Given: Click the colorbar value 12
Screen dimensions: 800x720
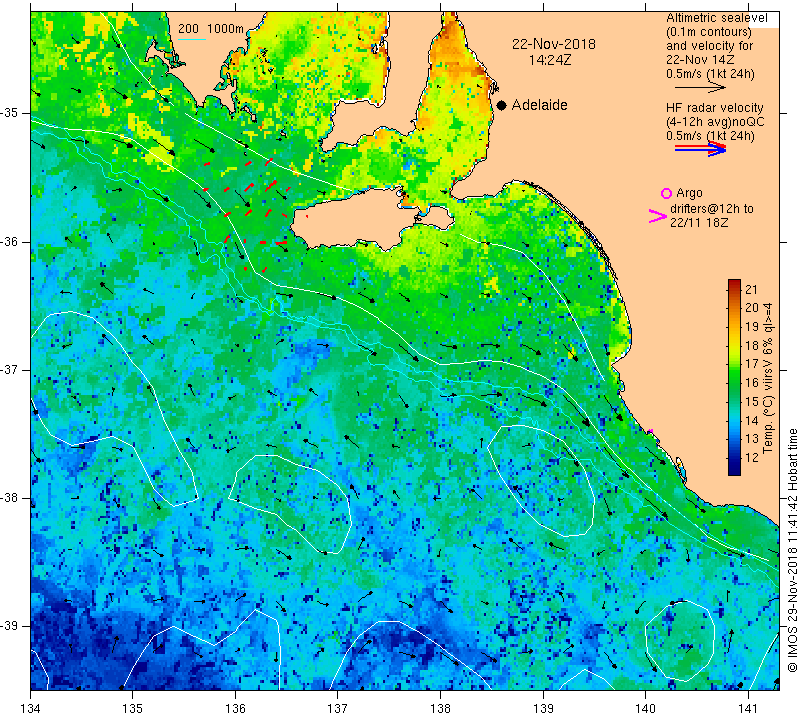Looking at the screenshot, I should point(752,458).
